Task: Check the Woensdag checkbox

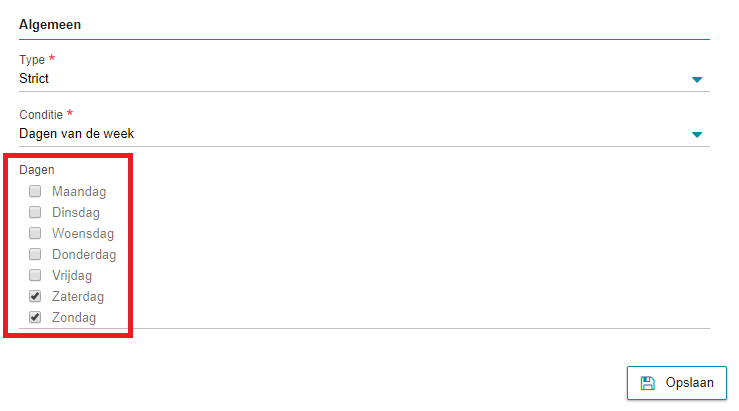Action: pos(35,233)
